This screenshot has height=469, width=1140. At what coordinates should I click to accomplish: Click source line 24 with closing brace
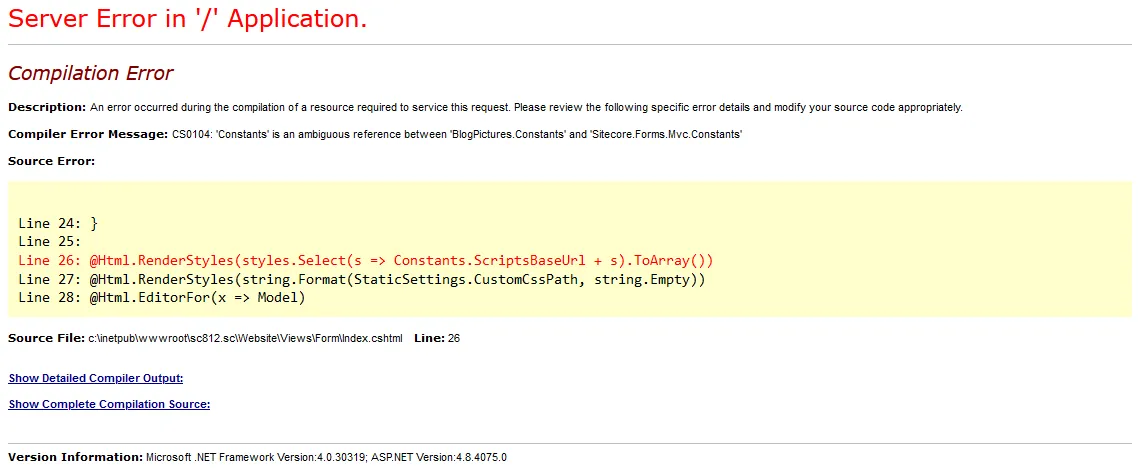tap(58, 223)
